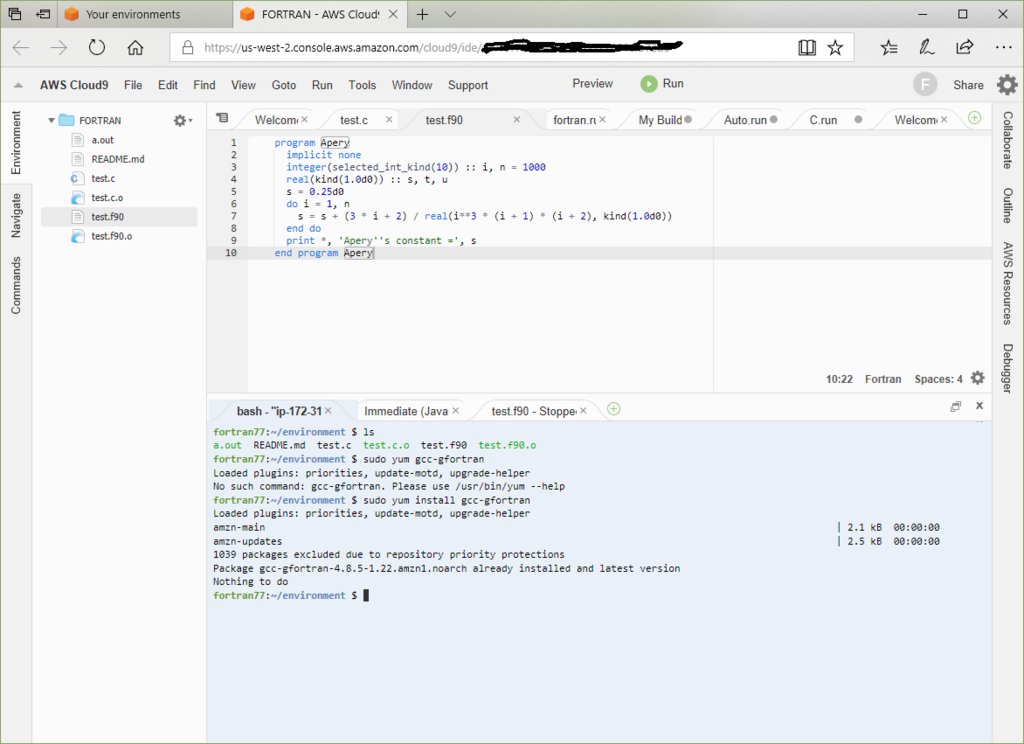
Task: Click the browser reload icon
Action: click(97, 47)
